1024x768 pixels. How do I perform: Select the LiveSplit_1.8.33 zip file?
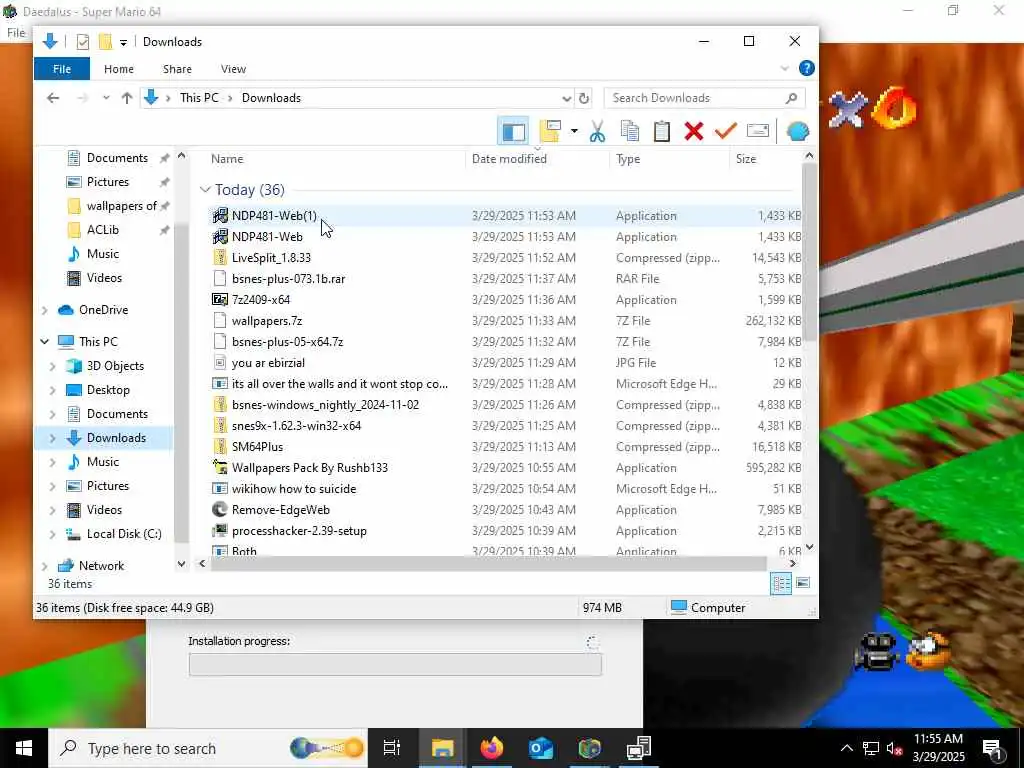pos(271,257)
